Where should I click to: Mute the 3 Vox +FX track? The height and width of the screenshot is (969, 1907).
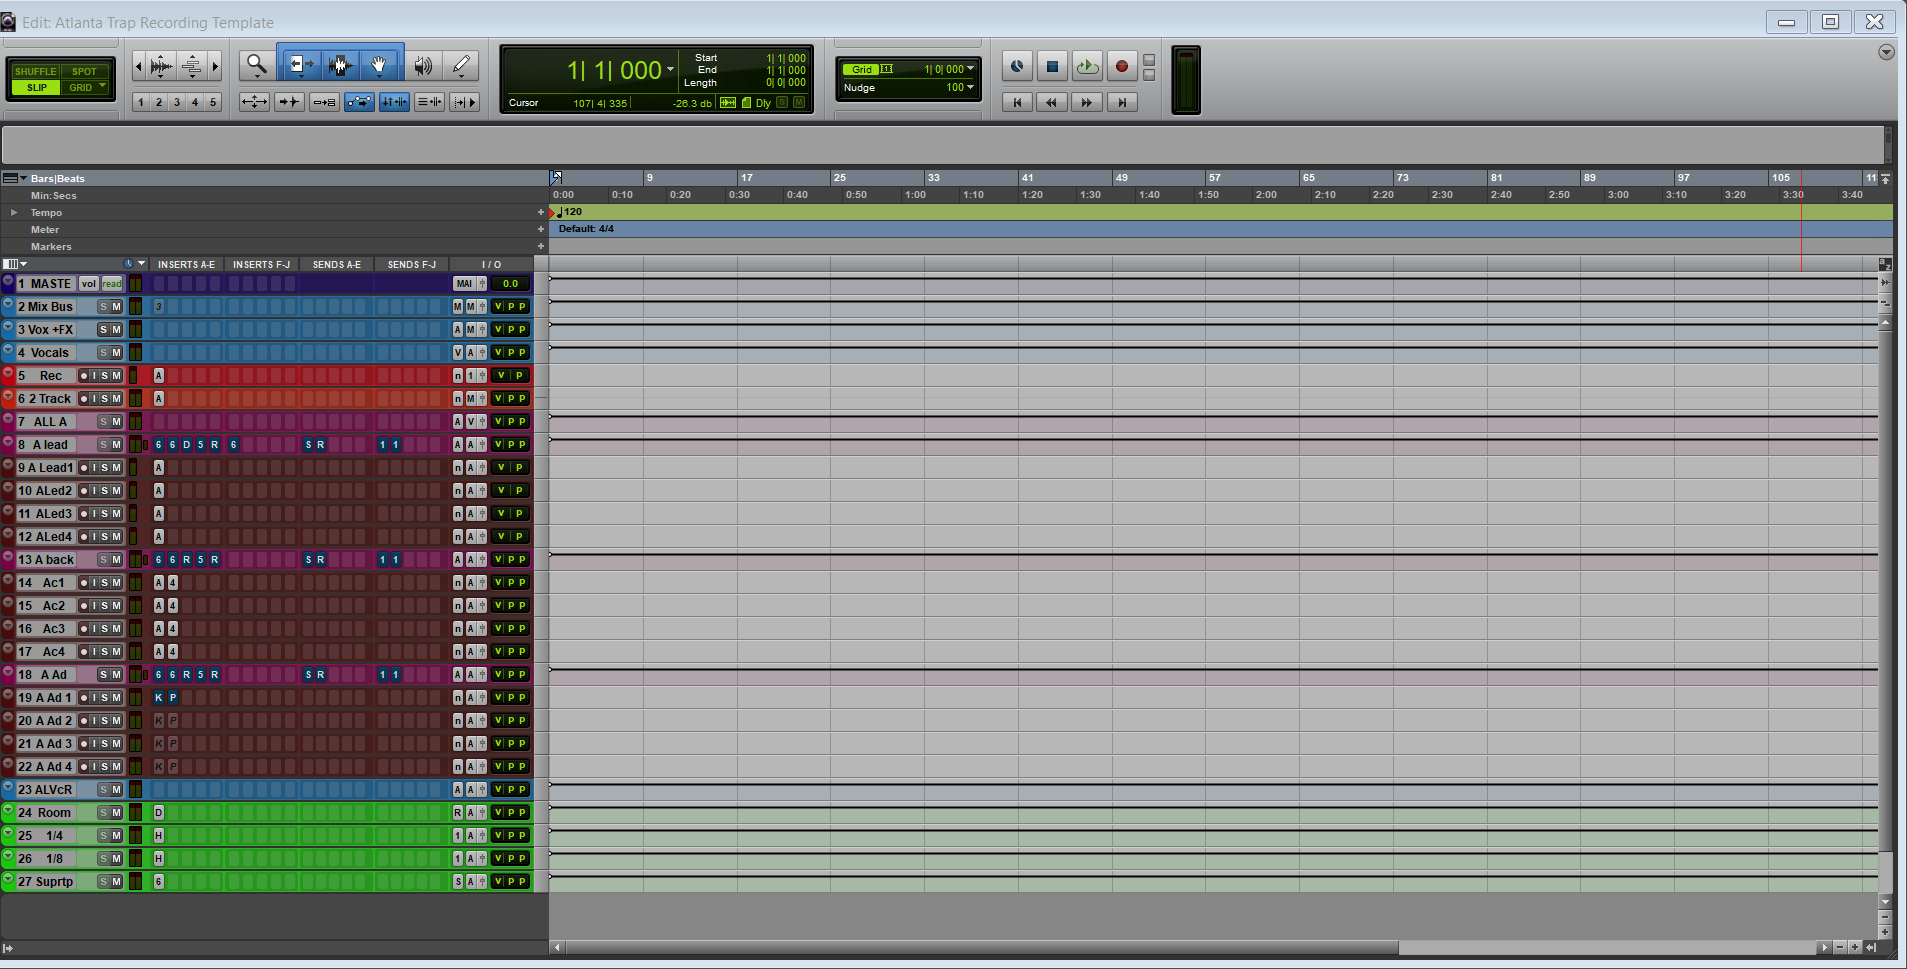(x=116, y=330)
